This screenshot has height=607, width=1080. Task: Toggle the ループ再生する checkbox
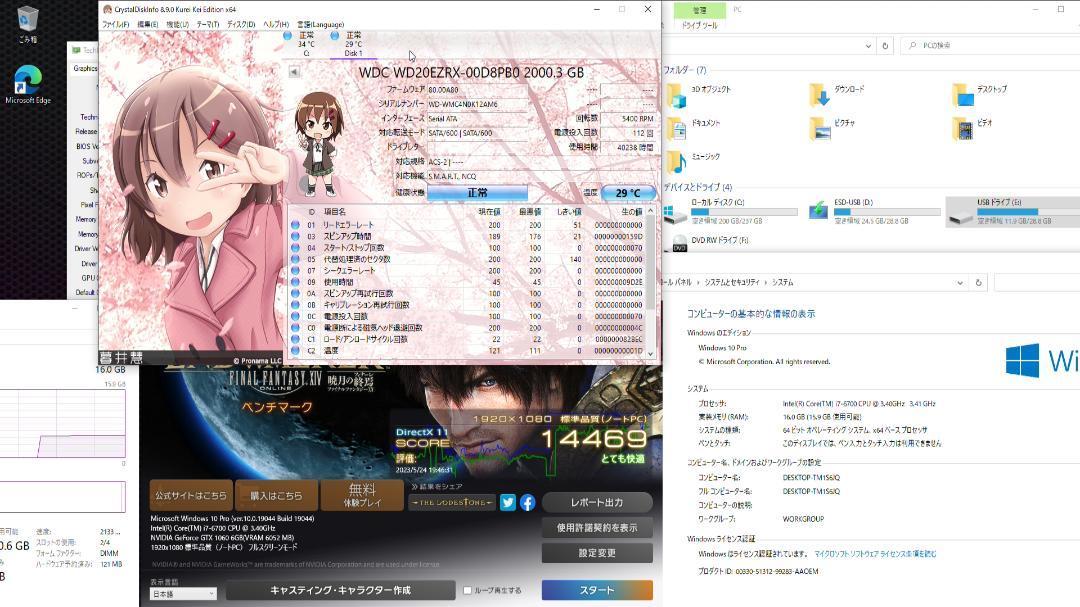coord(468,590)
